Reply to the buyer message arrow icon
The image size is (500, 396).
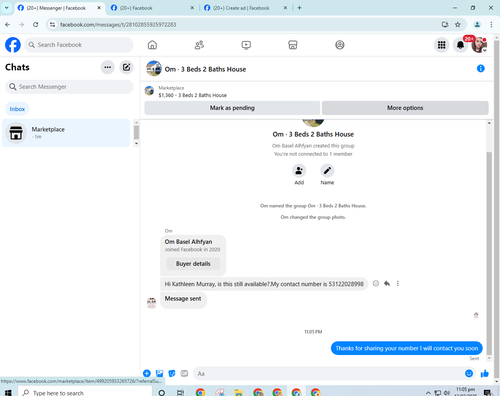[387, 284]
